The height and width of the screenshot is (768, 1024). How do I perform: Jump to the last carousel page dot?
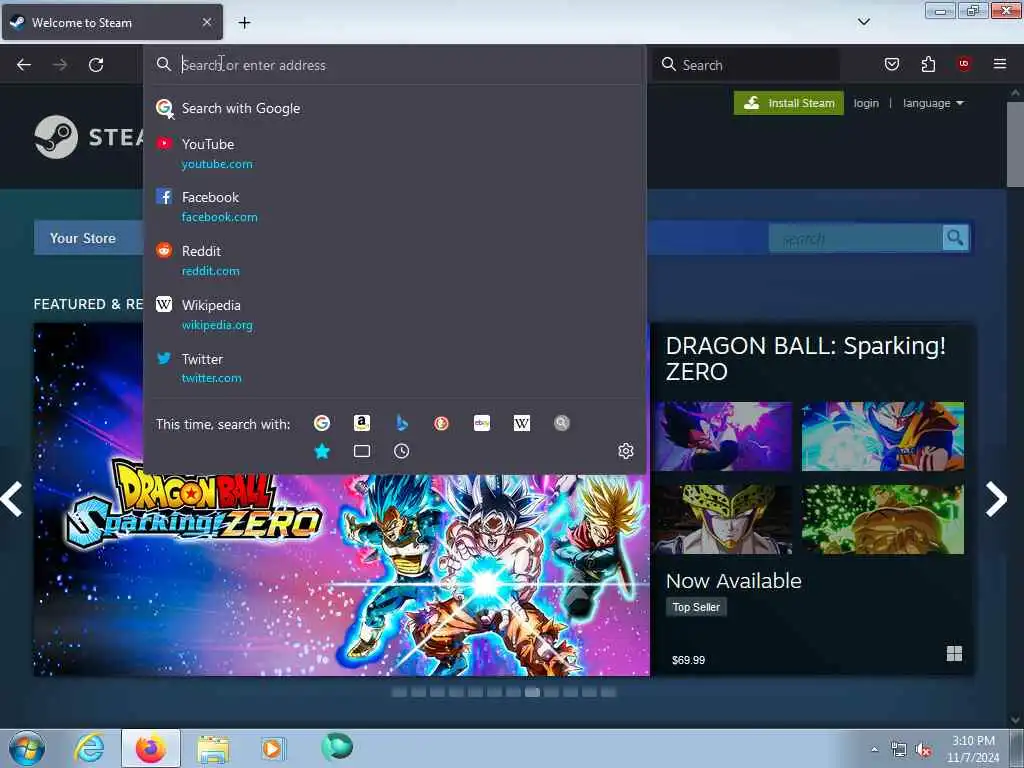pos(608,692)
